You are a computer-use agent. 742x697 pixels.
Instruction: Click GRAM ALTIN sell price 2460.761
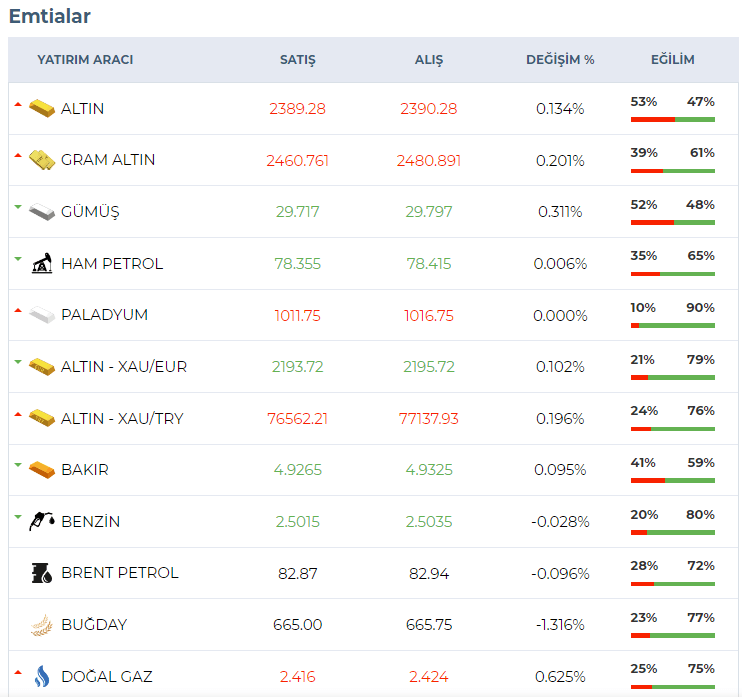pyautogui.click(x=297, y=160)
